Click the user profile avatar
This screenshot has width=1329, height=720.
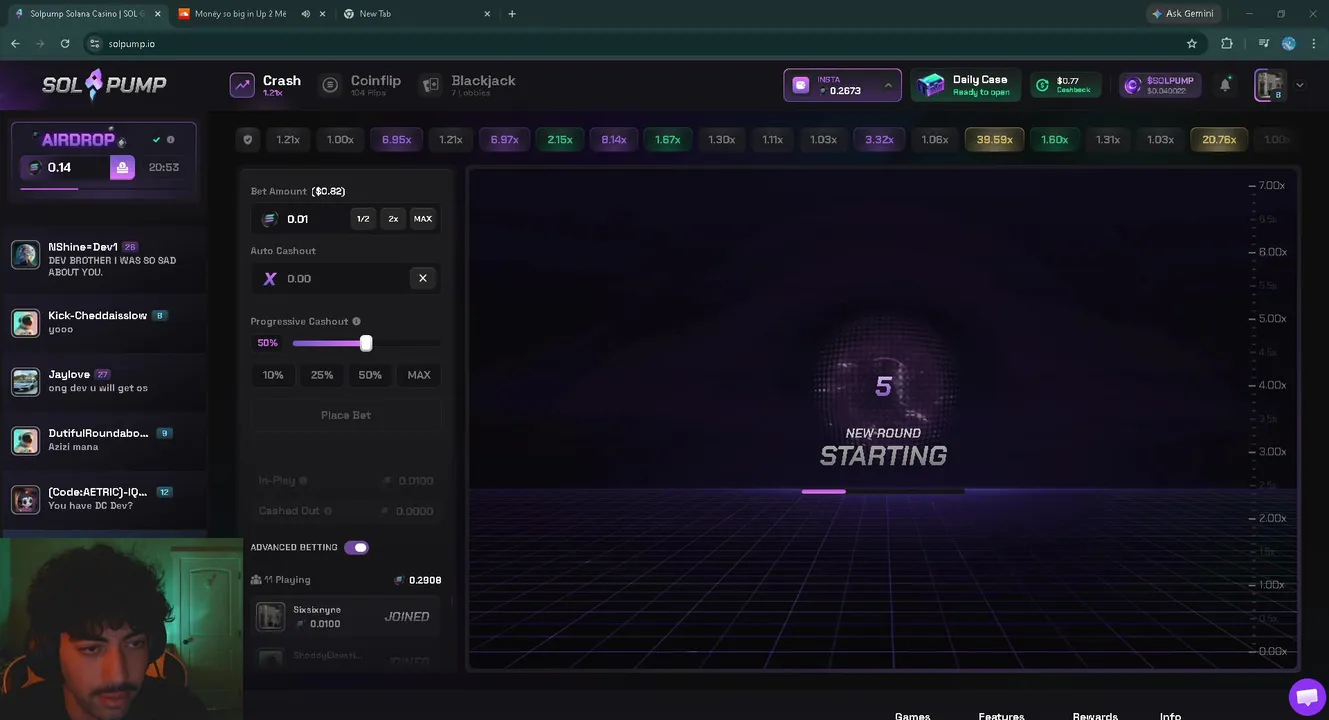1270,85
